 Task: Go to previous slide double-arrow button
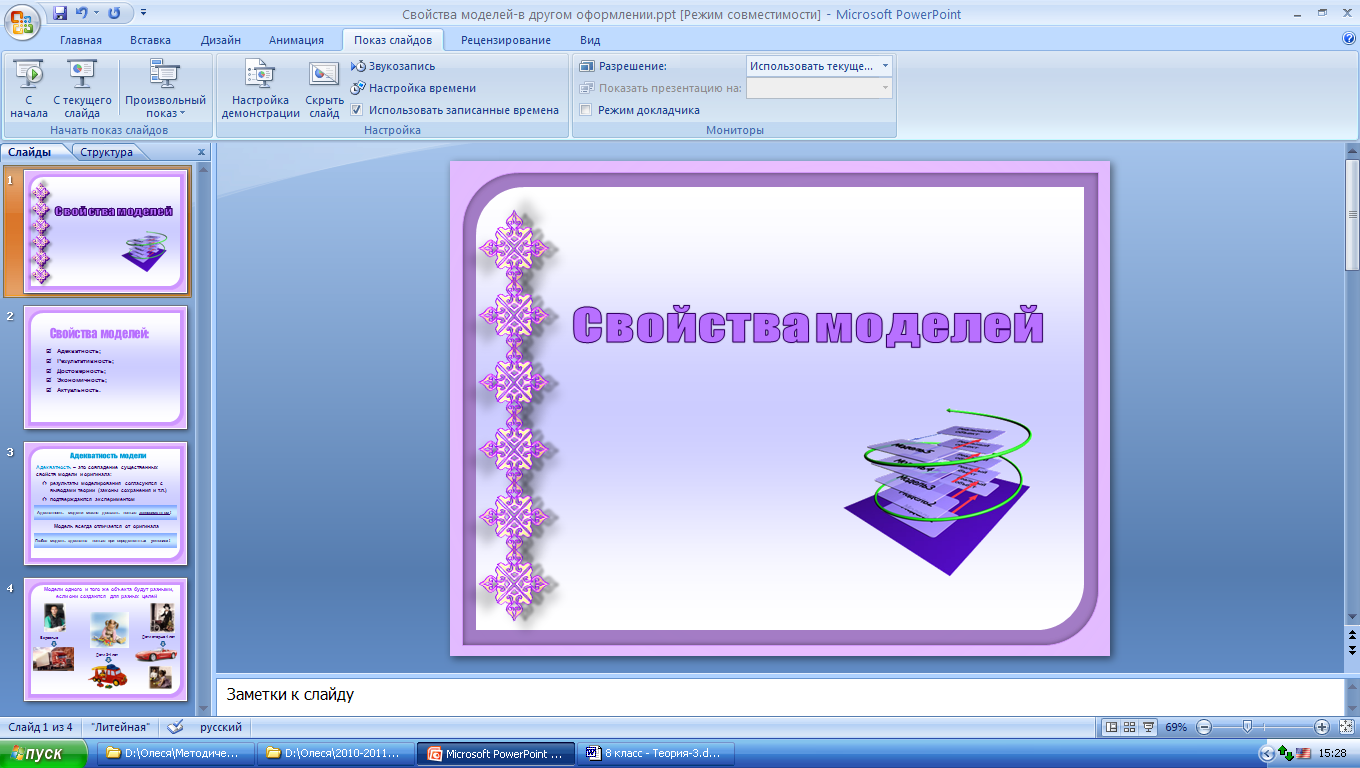(1352, 634)
